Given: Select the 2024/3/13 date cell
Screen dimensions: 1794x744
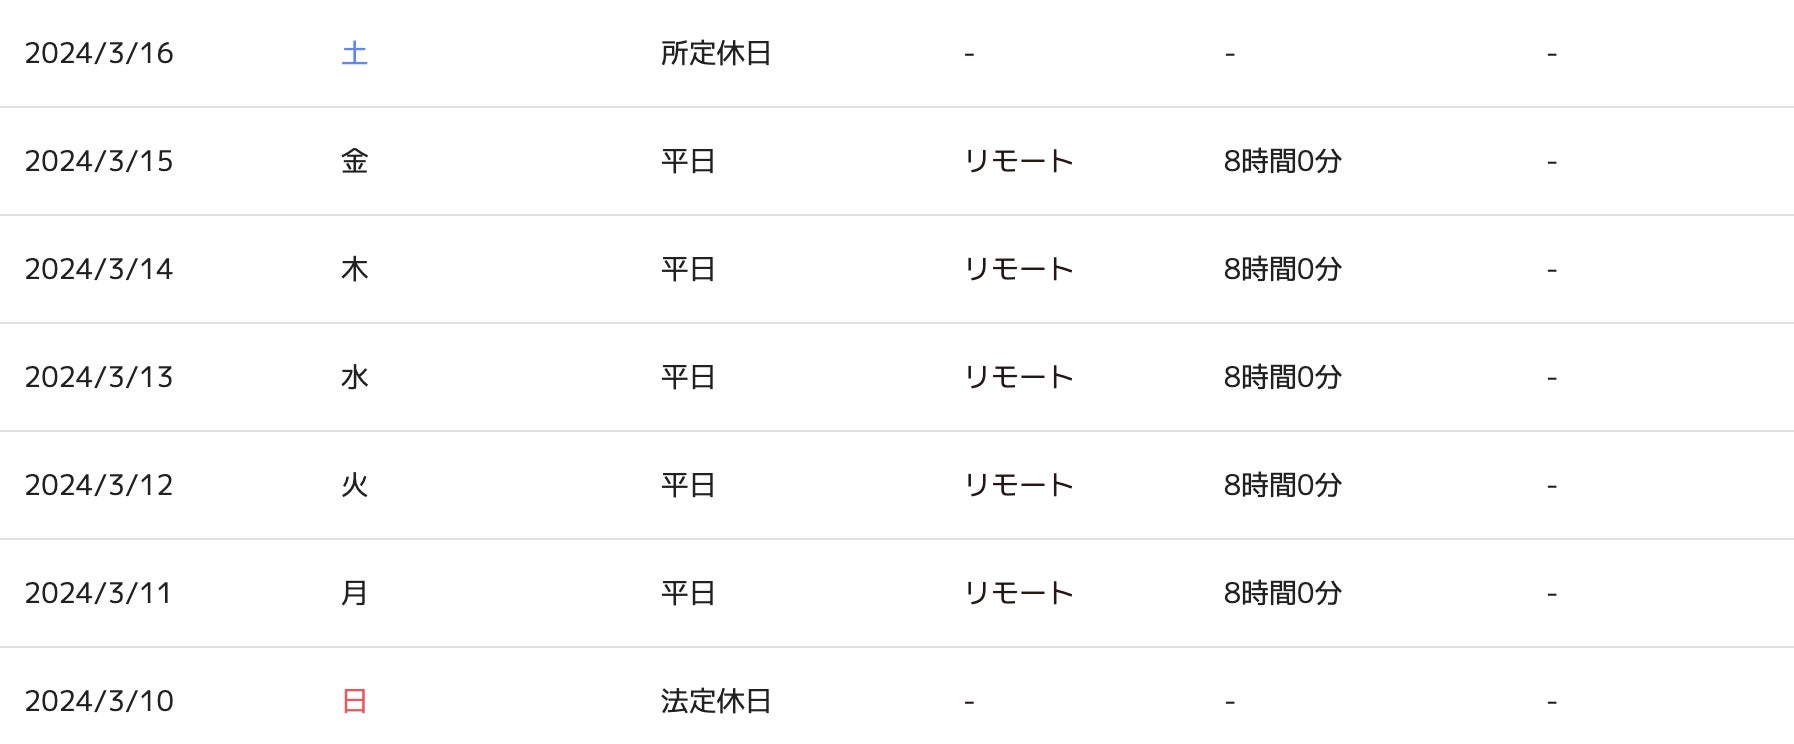Looking at the screenshot, I should coord(99,377).
